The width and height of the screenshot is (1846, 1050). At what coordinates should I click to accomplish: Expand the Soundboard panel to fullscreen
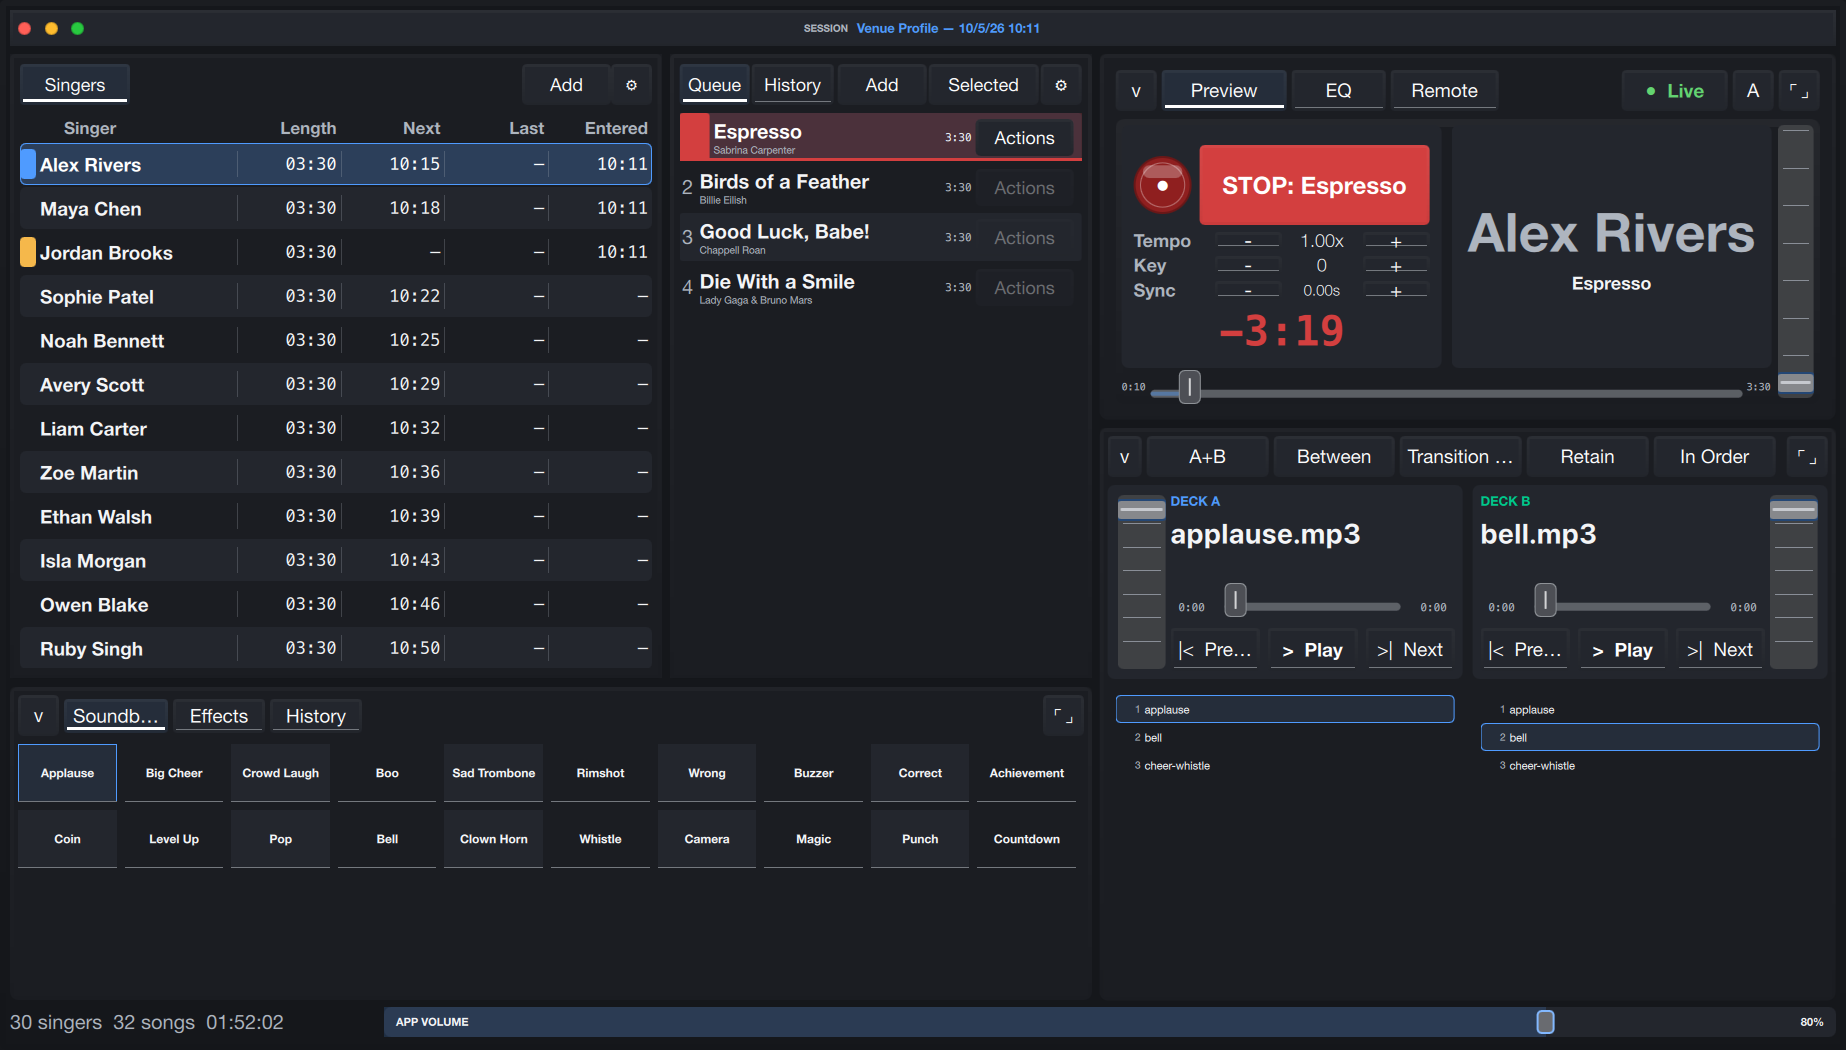(x=1063, y=716)
